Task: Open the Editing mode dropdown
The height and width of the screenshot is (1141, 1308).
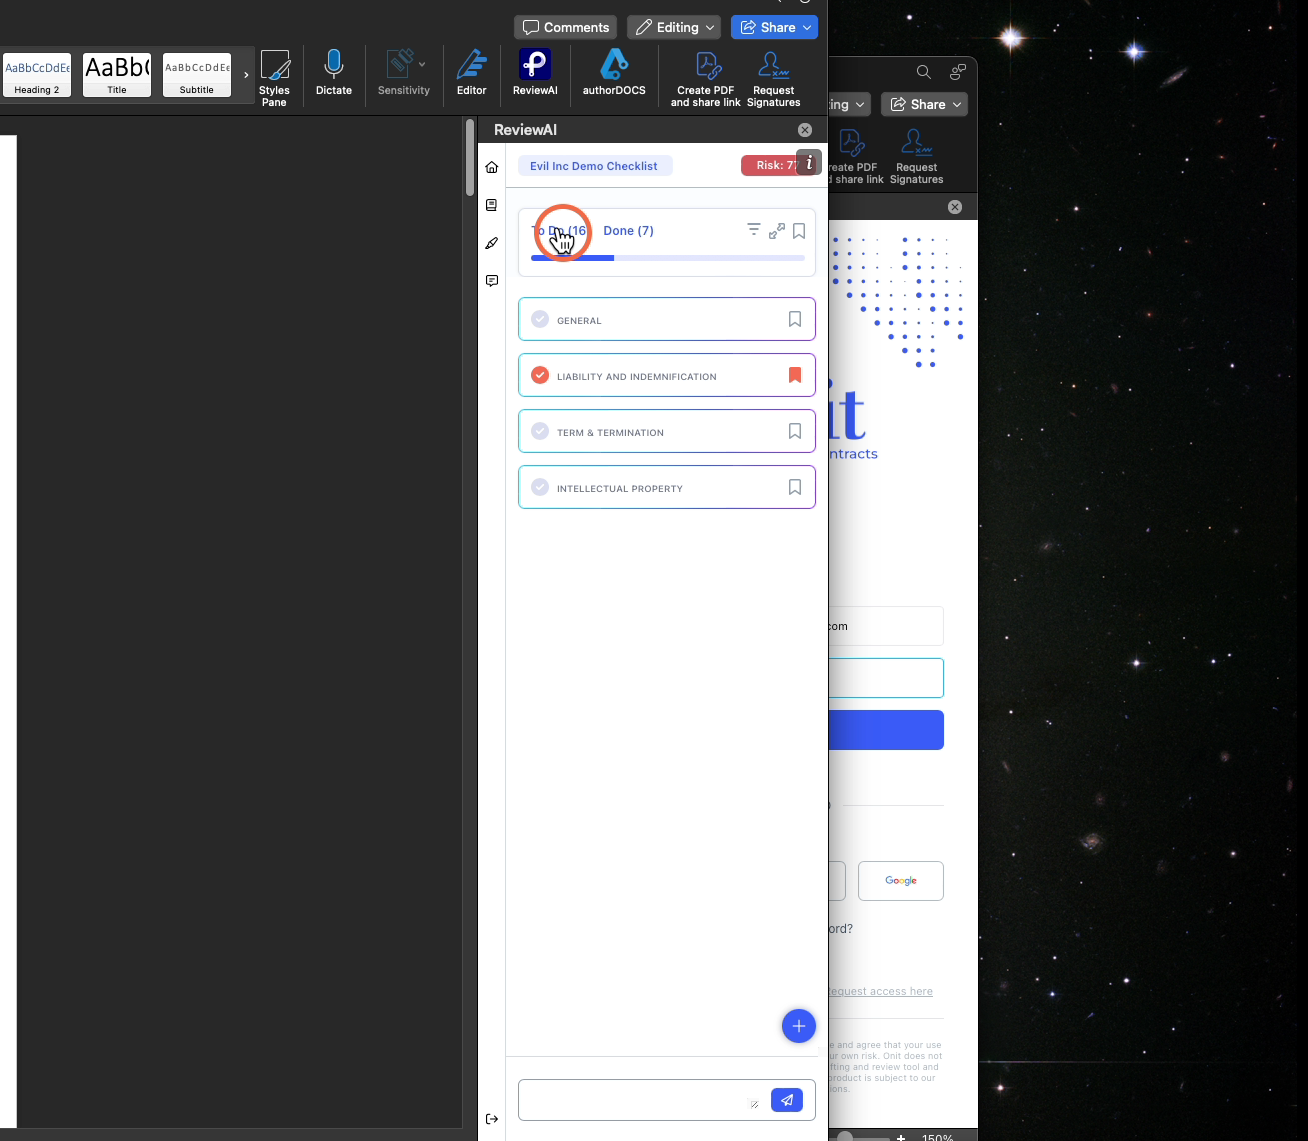Action: coord(674,27)
